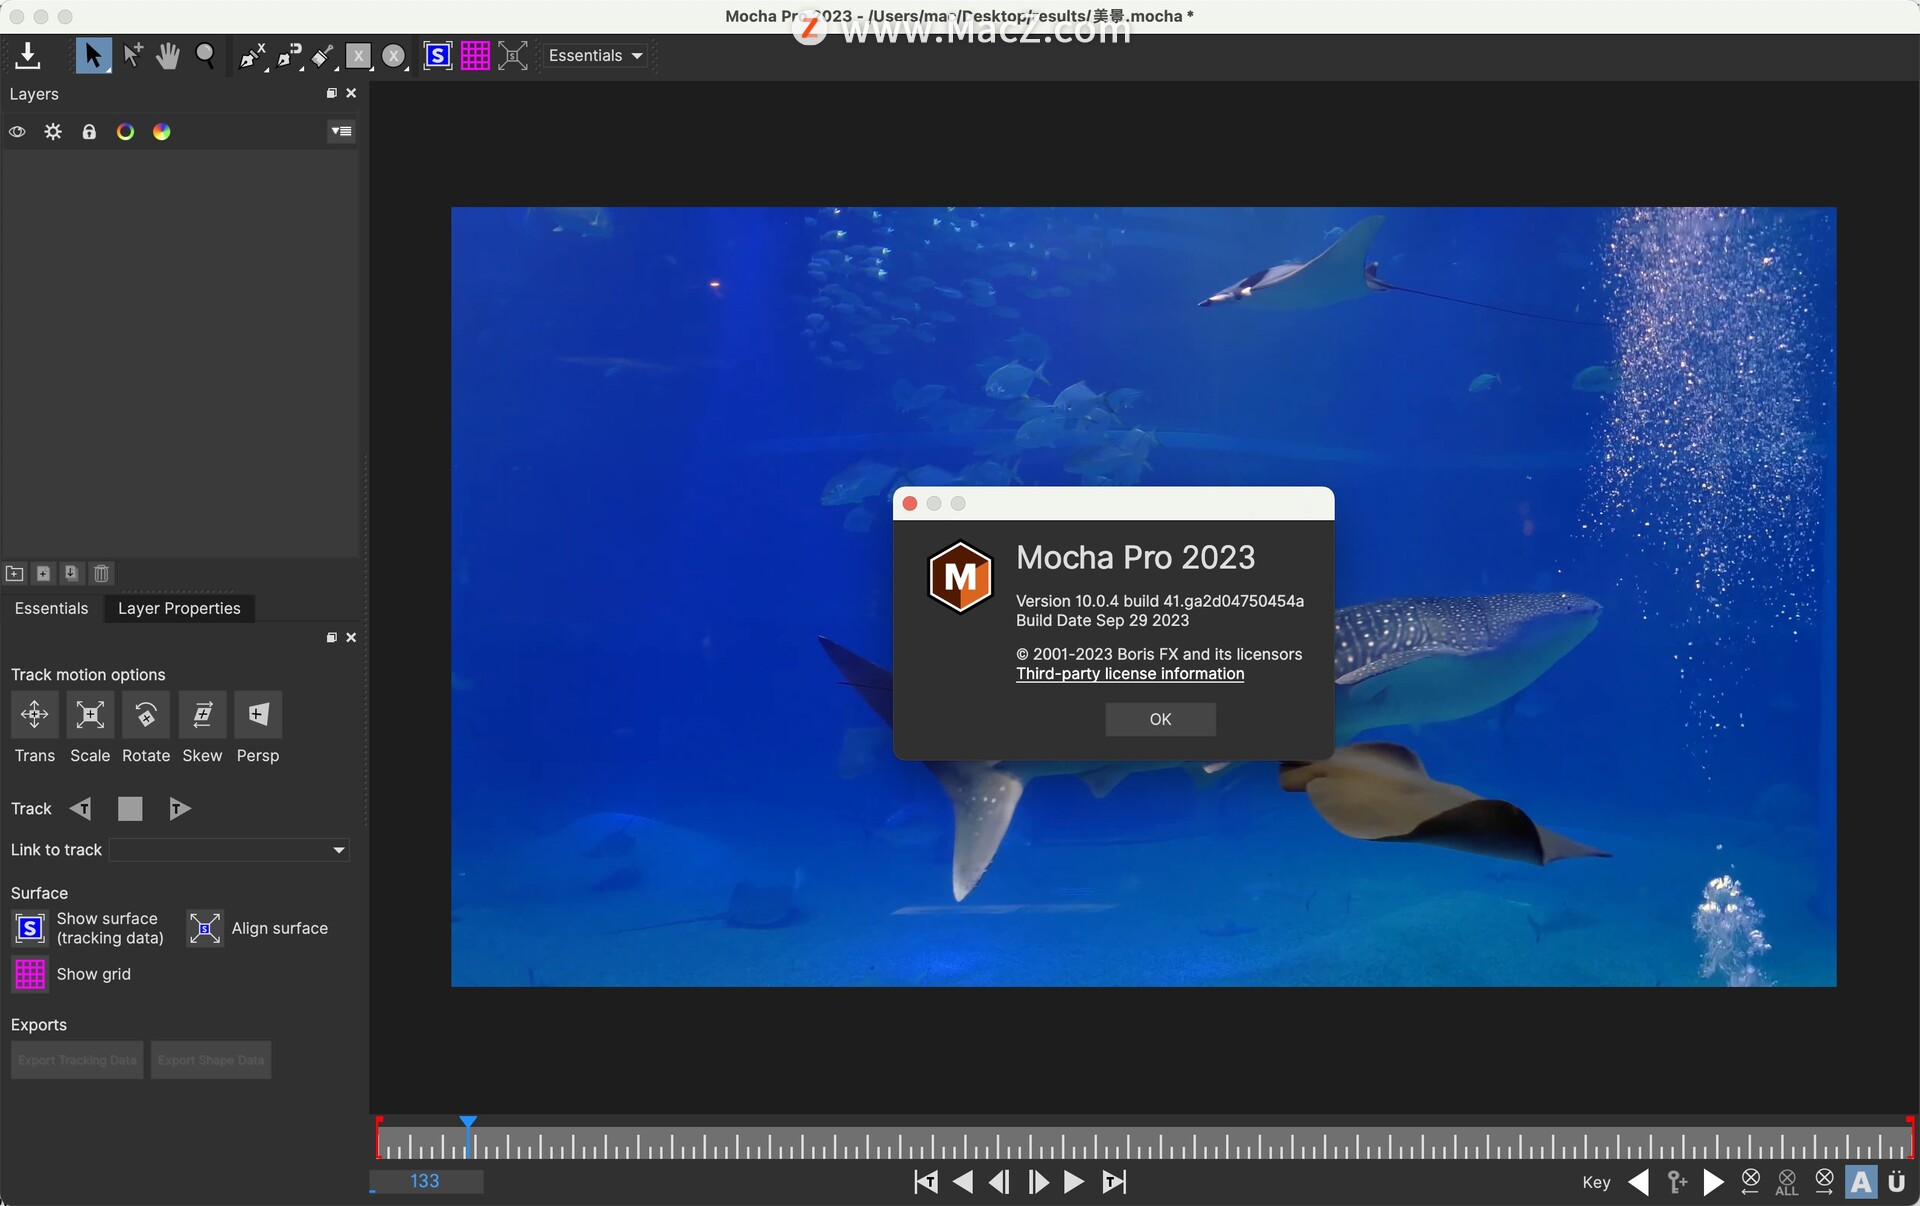Open the Link to track dropdown
This screenshot has height=1206, width=1920.
(229, 850)
